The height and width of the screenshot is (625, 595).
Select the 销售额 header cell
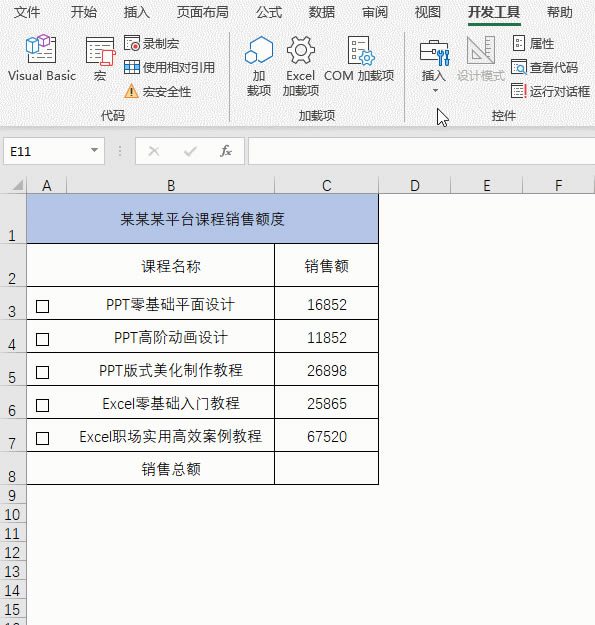point(326,265)
